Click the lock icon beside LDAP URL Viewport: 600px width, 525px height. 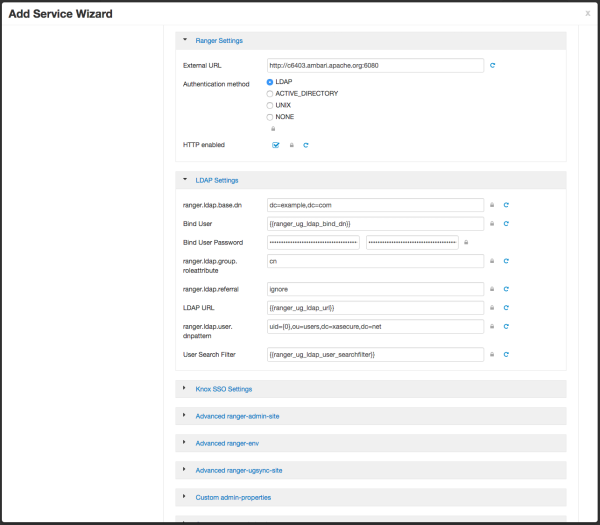[x=492, y=308]
